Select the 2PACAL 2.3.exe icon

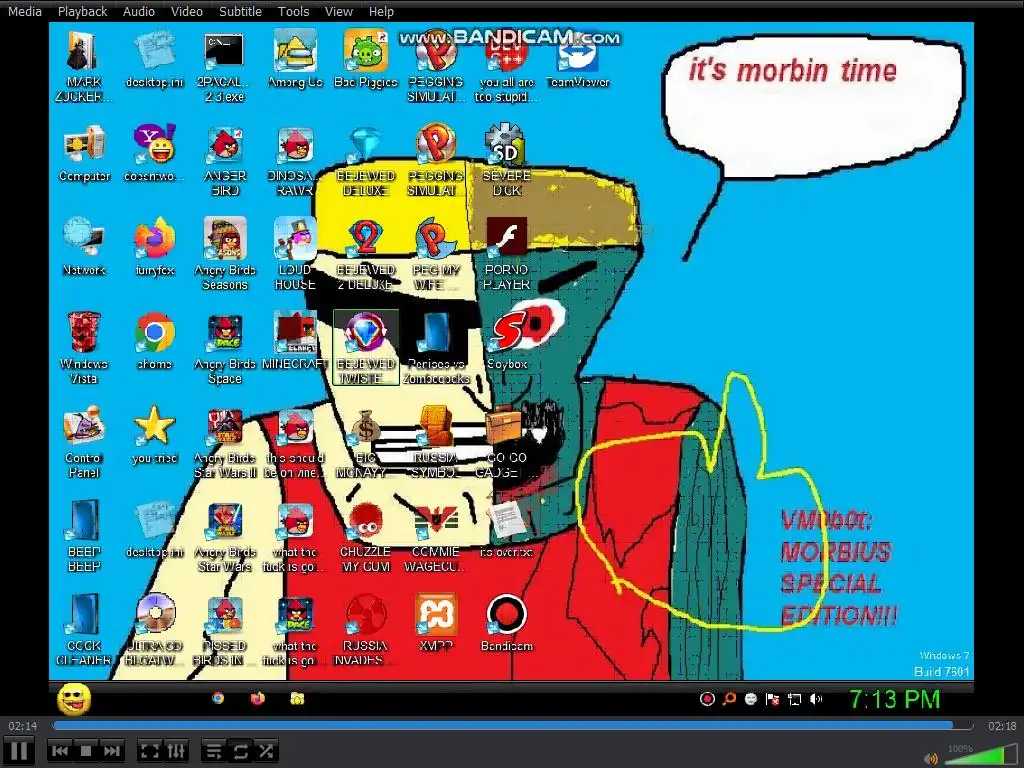[x=224, y=67]
